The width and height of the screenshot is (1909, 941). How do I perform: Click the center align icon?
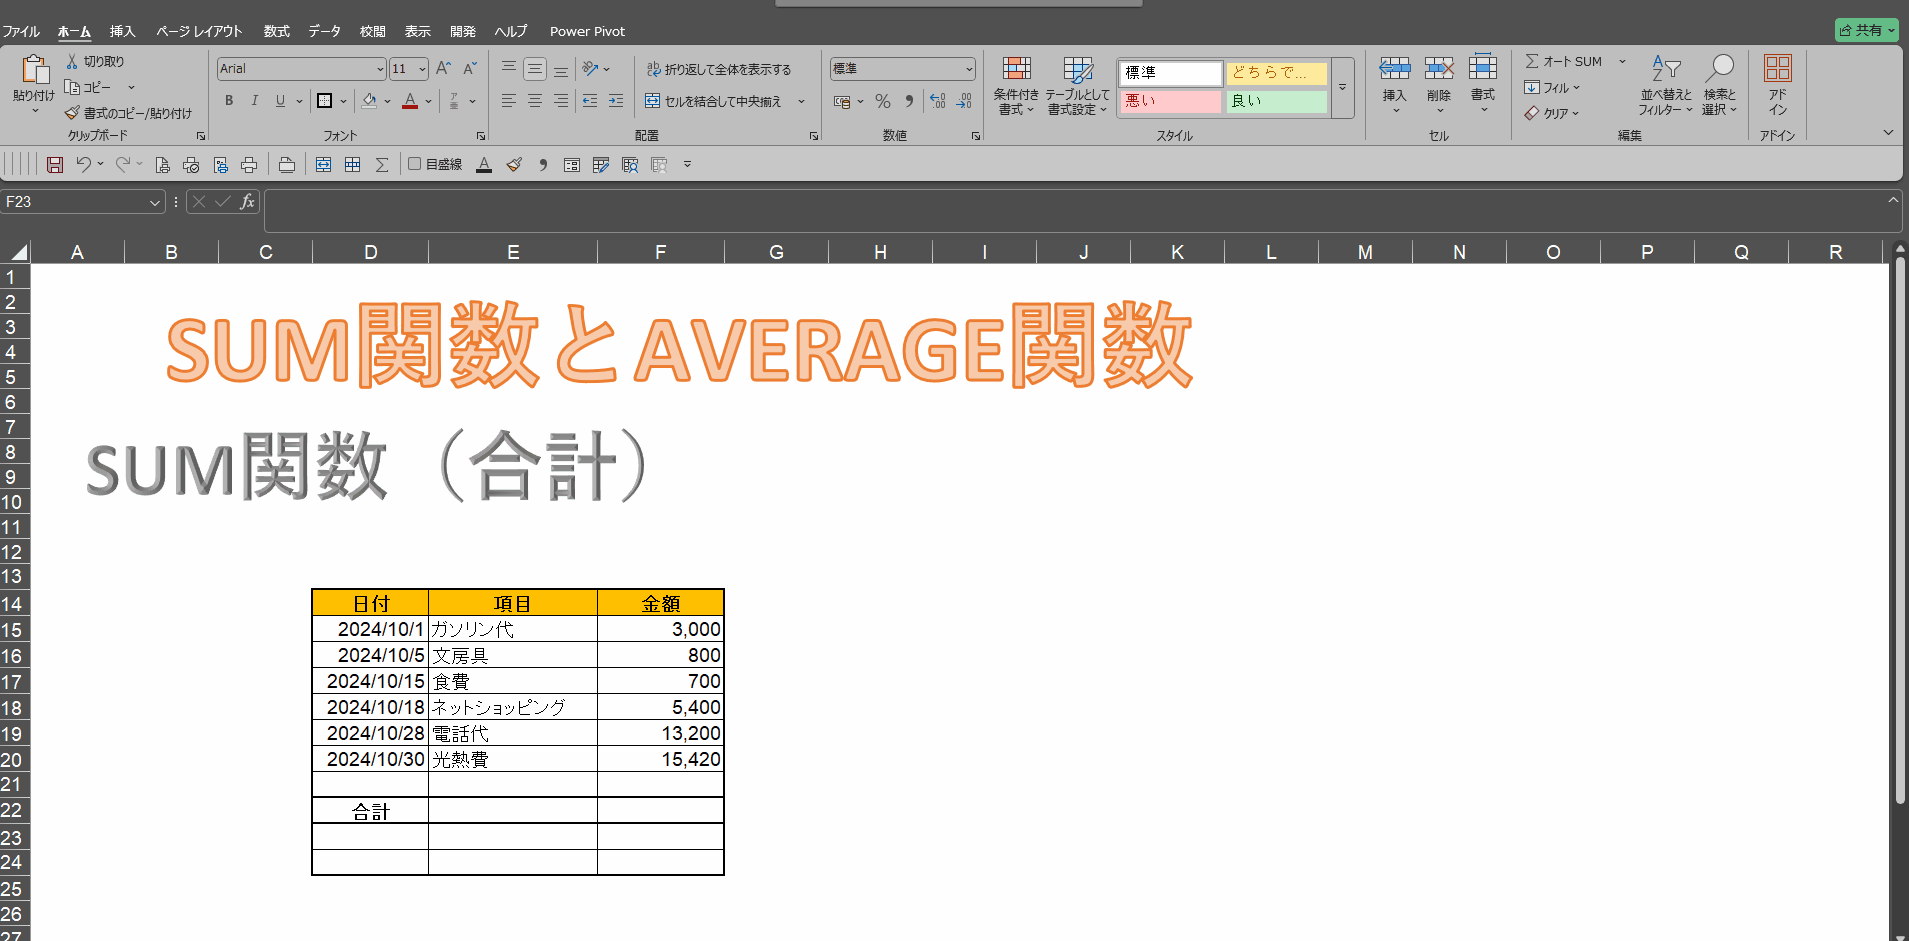point(535,101)
